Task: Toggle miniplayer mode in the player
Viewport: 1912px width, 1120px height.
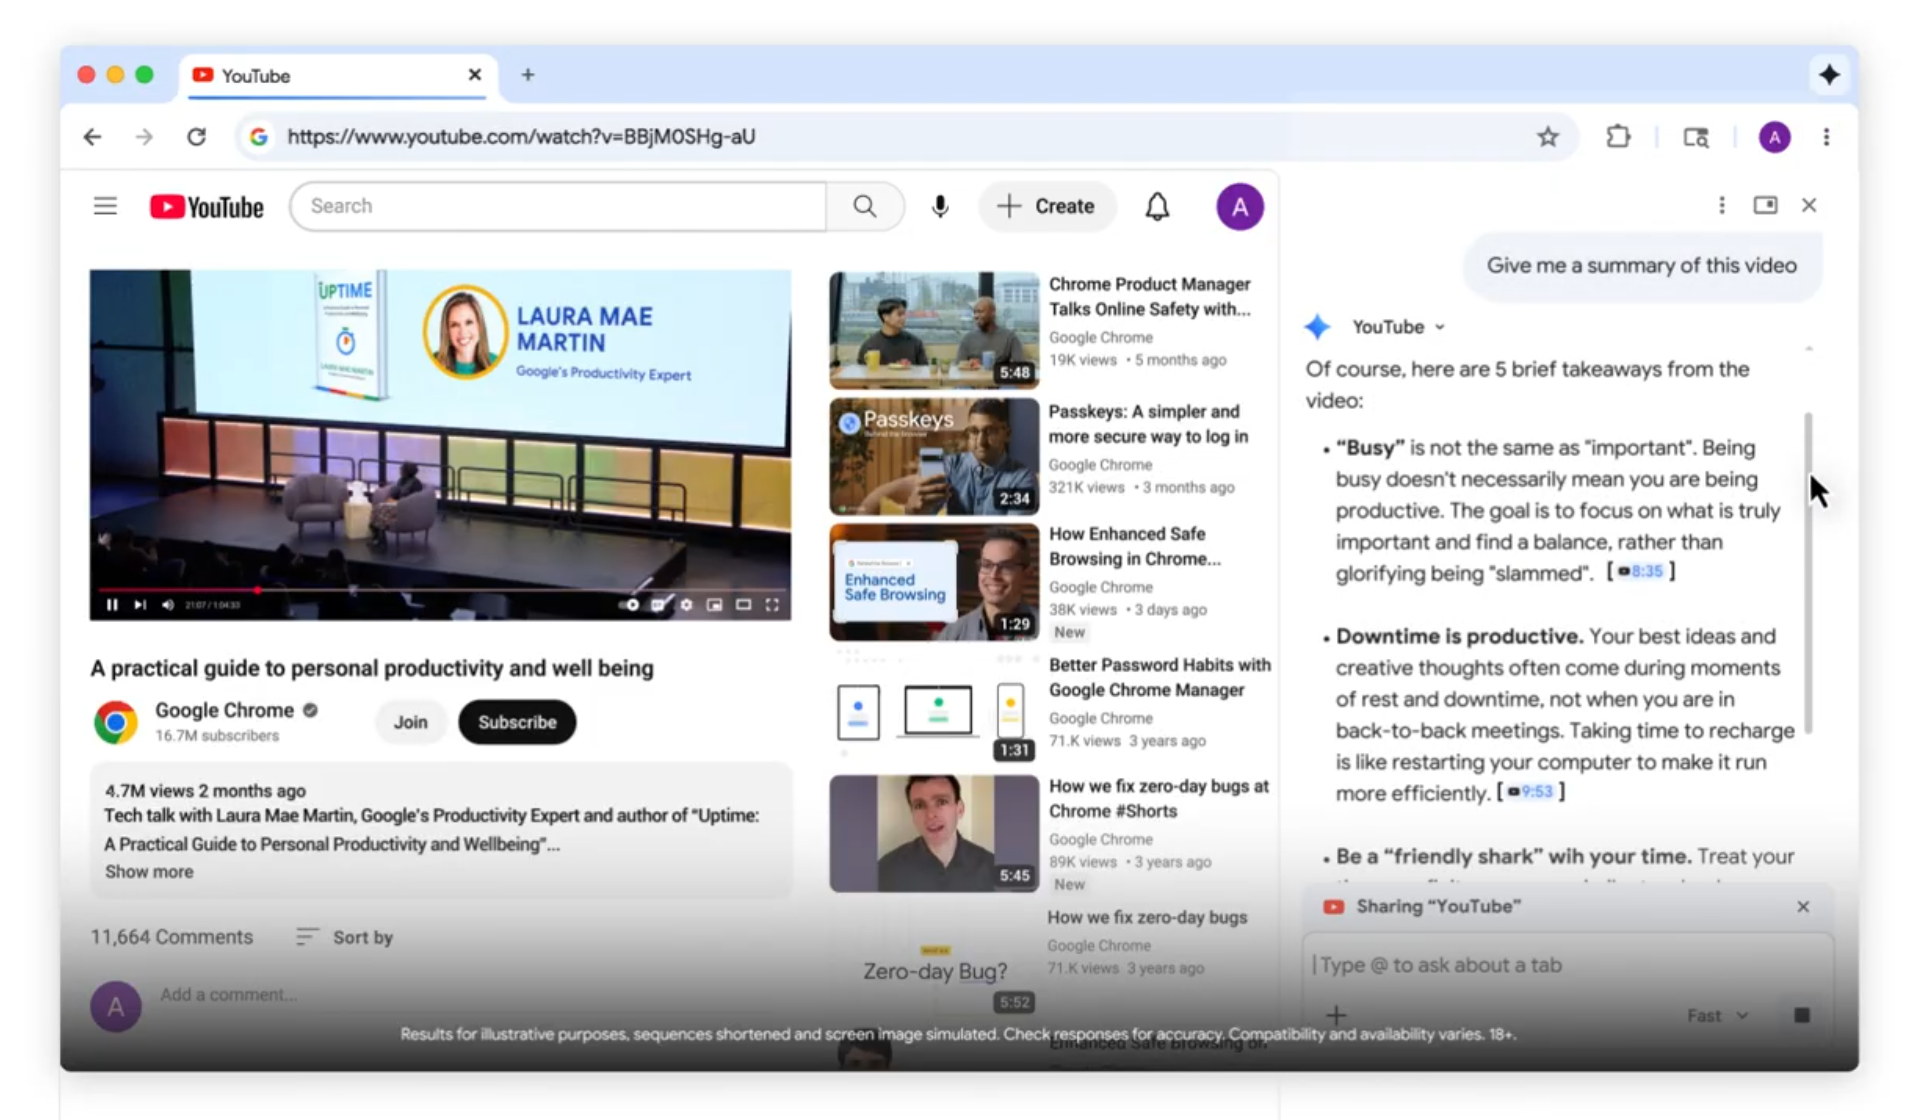Action: pyautogui.click(x=714, y=605)
